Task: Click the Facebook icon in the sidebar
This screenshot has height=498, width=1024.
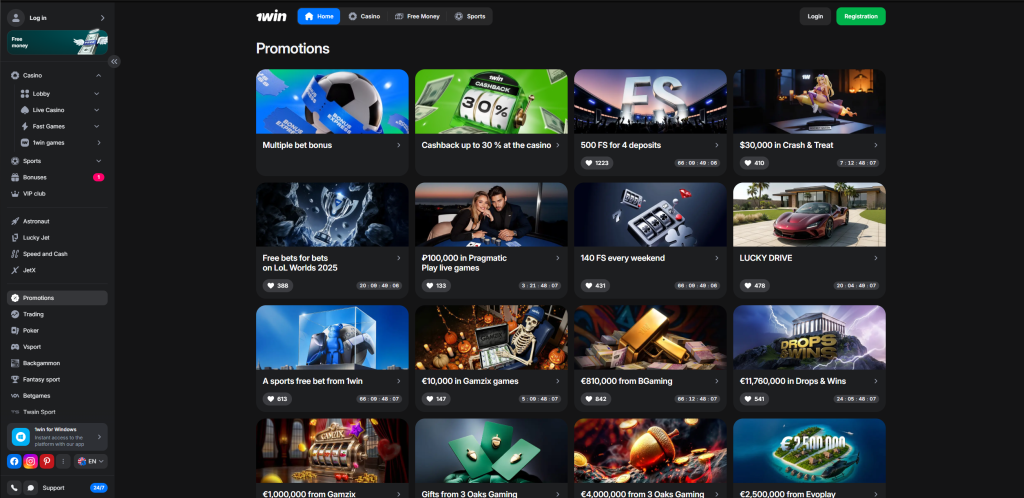Action: coord(15,462)
